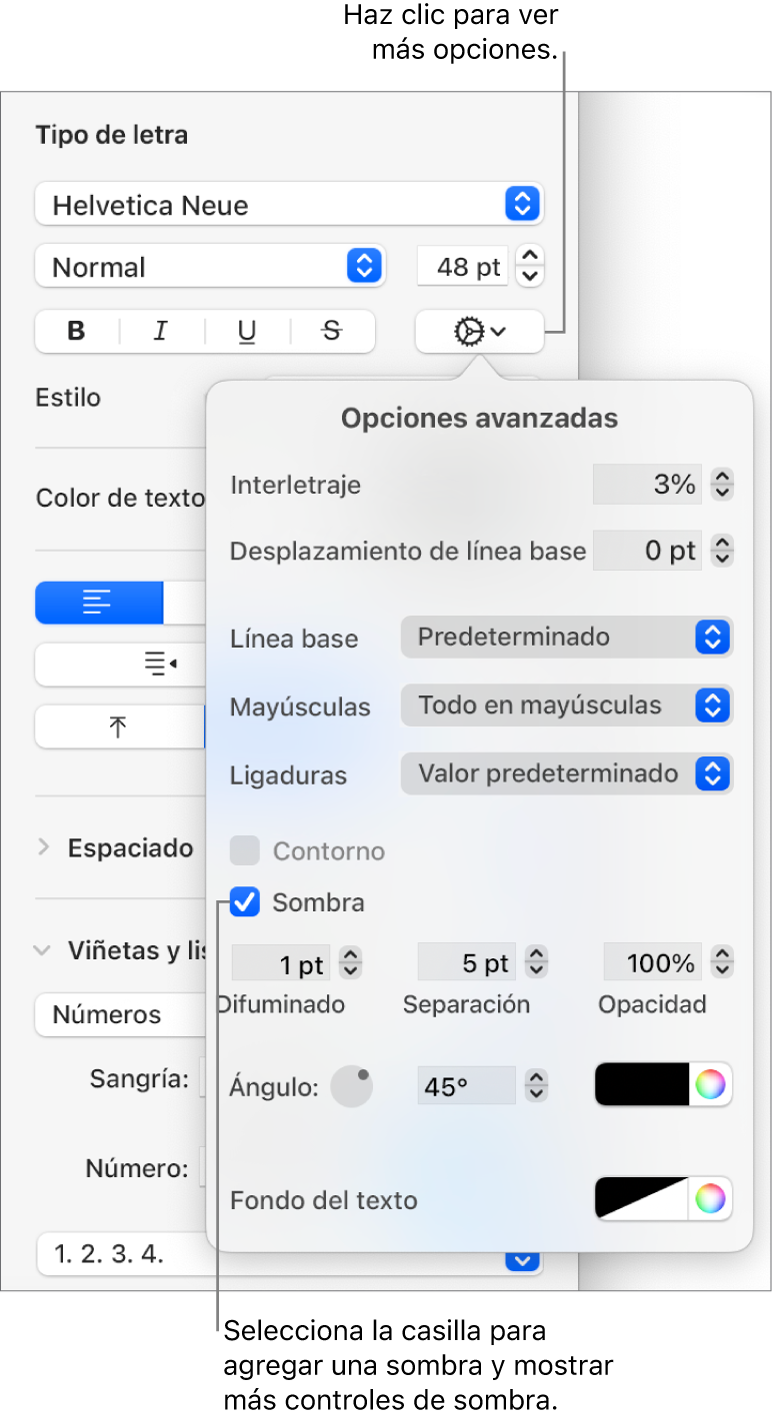Align text to the left
The height and width of the screenshot is (1428, 772).
tap(98, 604)
